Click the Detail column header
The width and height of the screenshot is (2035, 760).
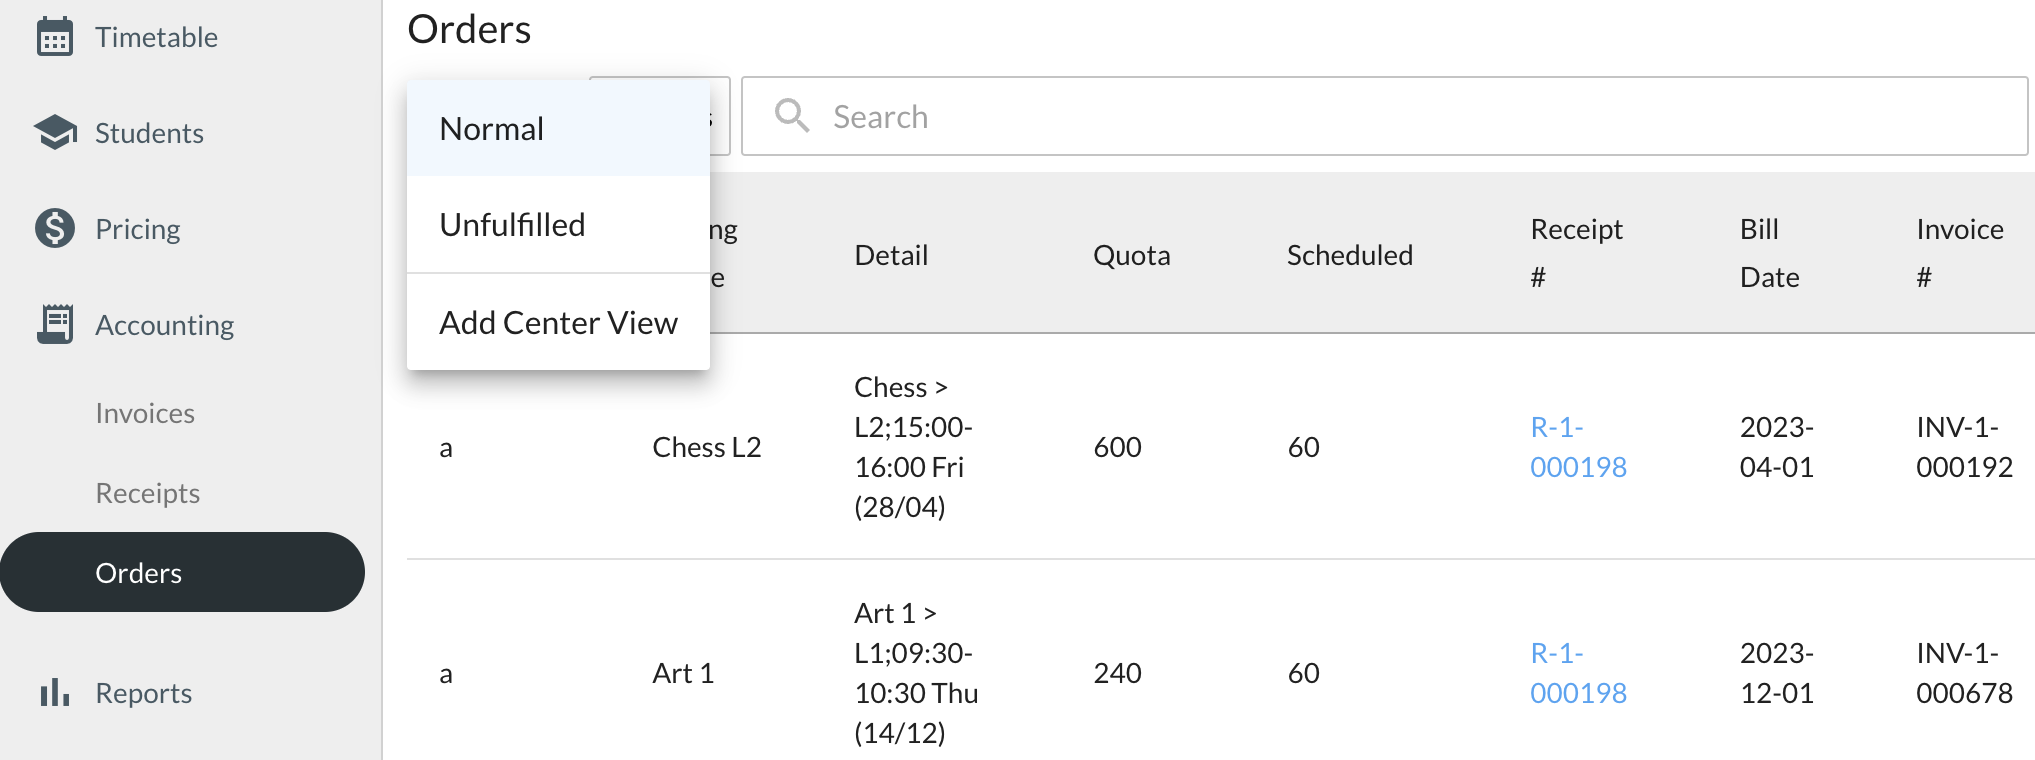pos(891,255)
